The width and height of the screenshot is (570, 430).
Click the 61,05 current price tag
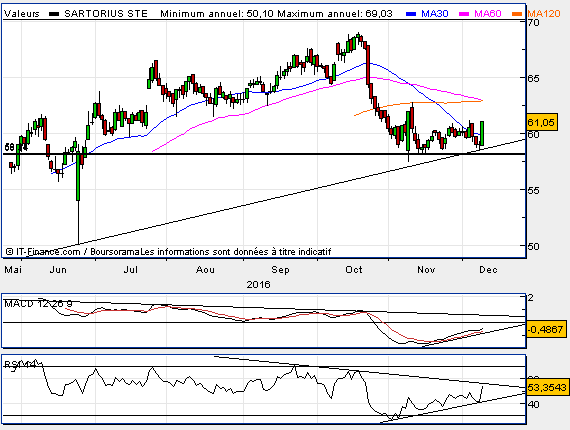coord(542,122)
